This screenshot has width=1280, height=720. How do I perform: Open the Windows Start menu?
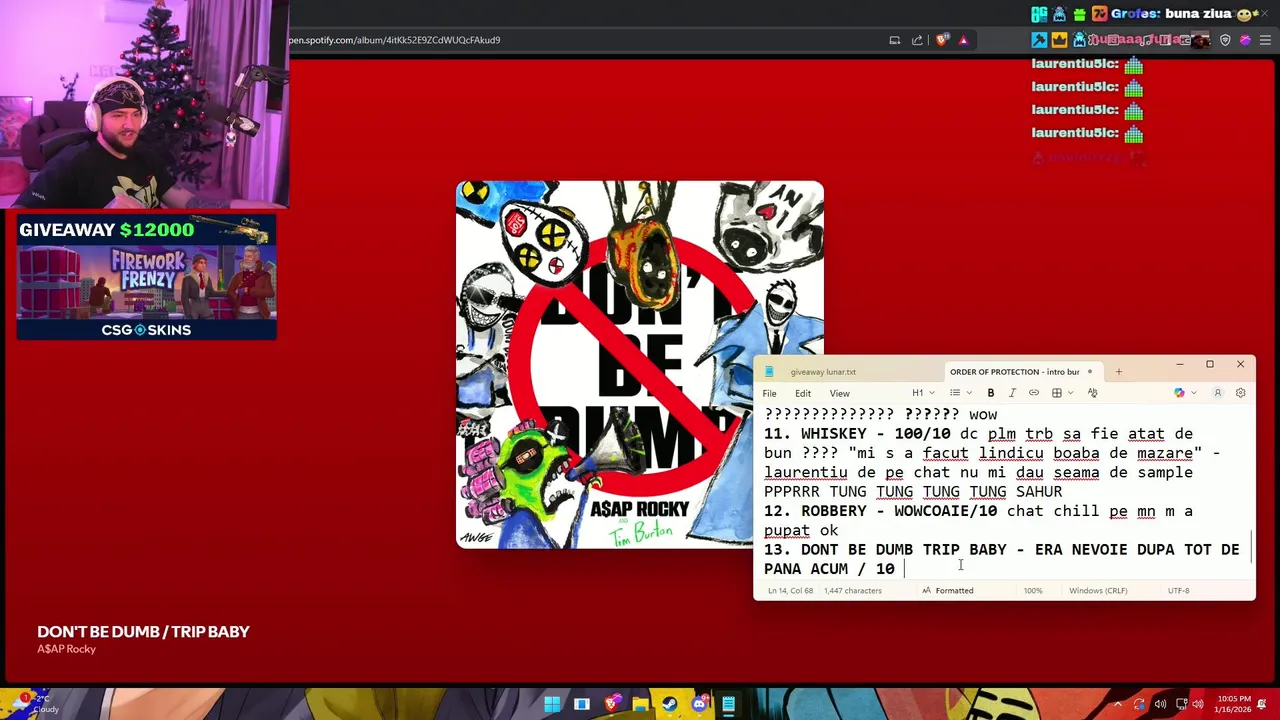552,704
